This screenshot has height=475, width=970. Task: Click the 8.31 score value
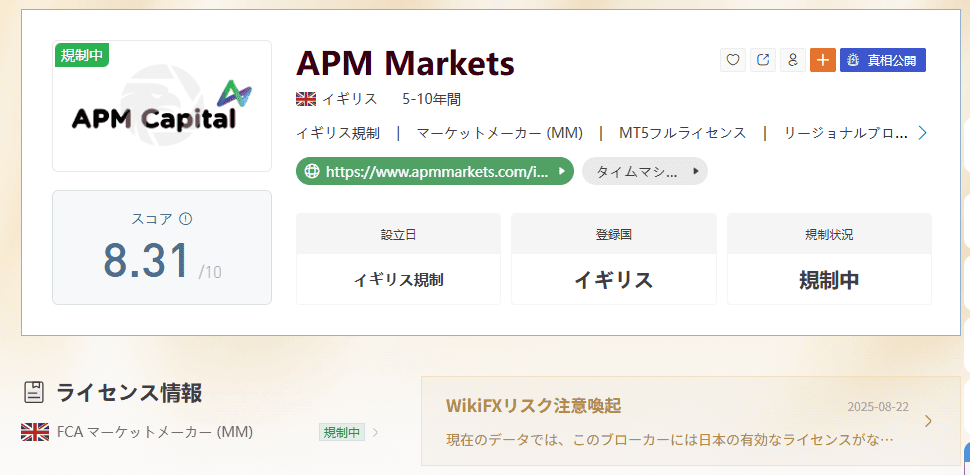pos(146,261)
